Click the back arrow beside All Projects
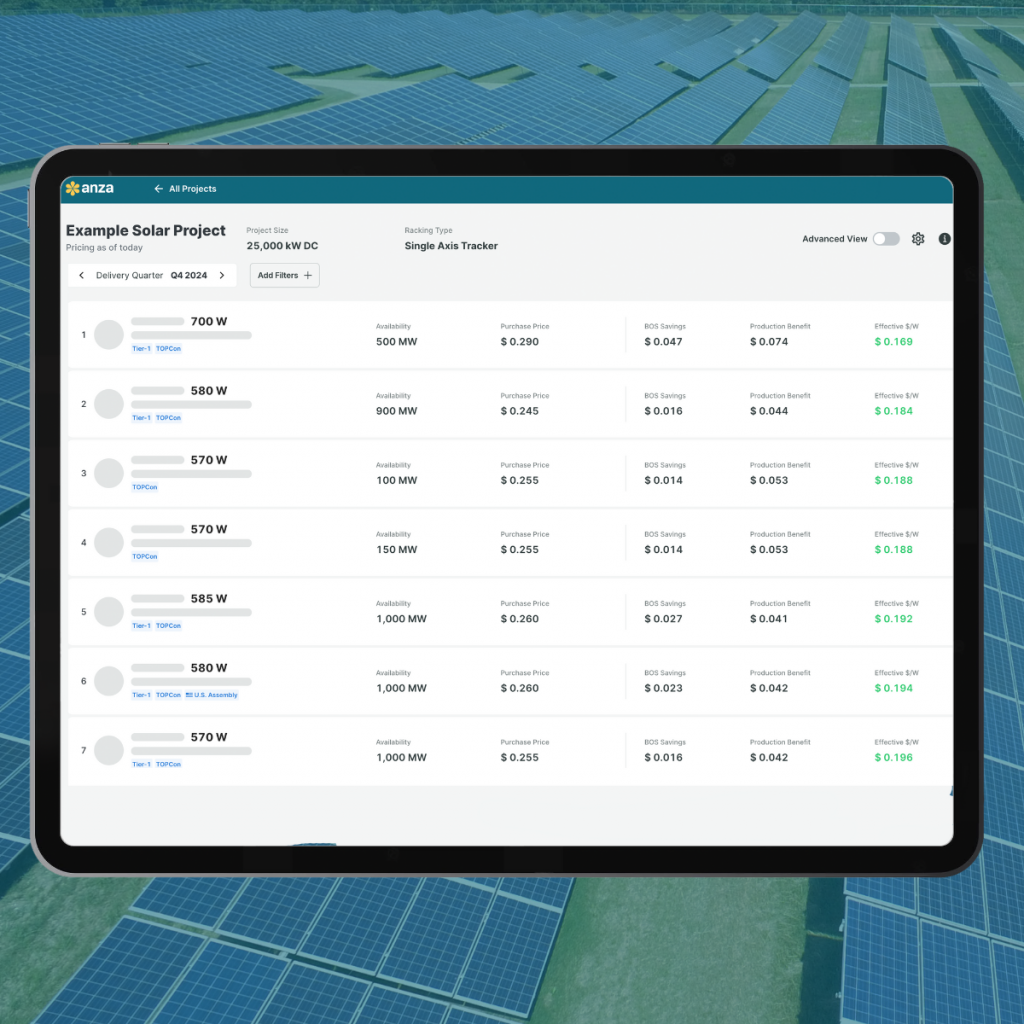The height and width of the screenshot is (1024, 1024). pos(158,189)
